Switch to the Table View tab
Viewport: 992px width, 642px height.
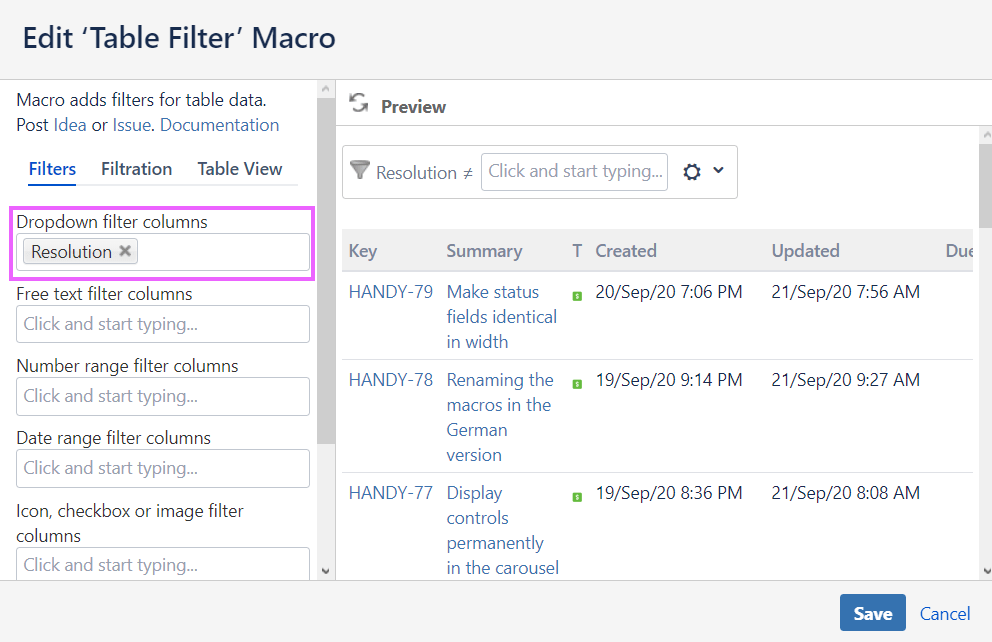(x=239, y=169)
